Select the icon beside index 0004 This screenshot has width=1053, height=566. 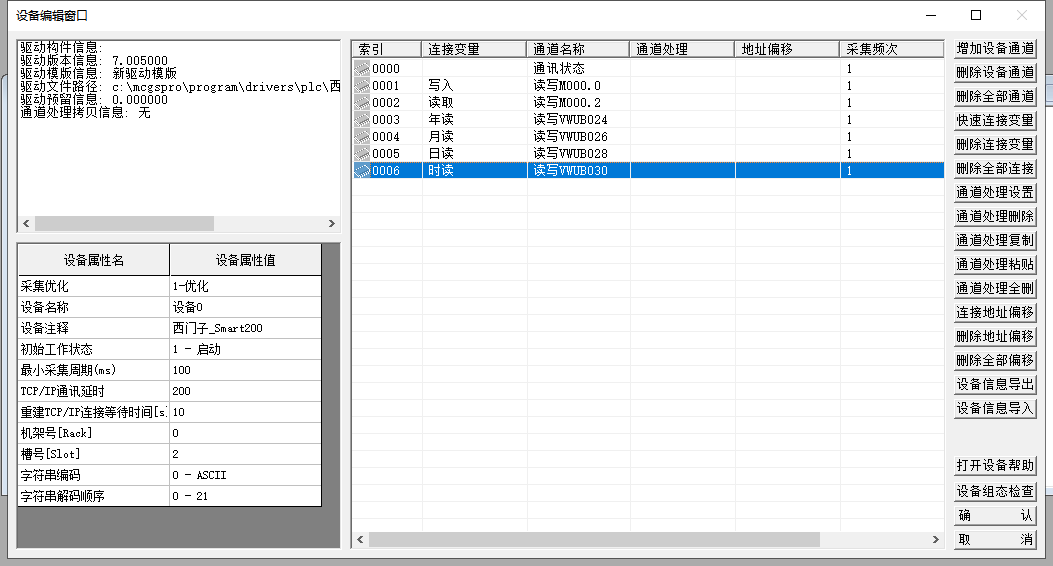pos(362,137)
